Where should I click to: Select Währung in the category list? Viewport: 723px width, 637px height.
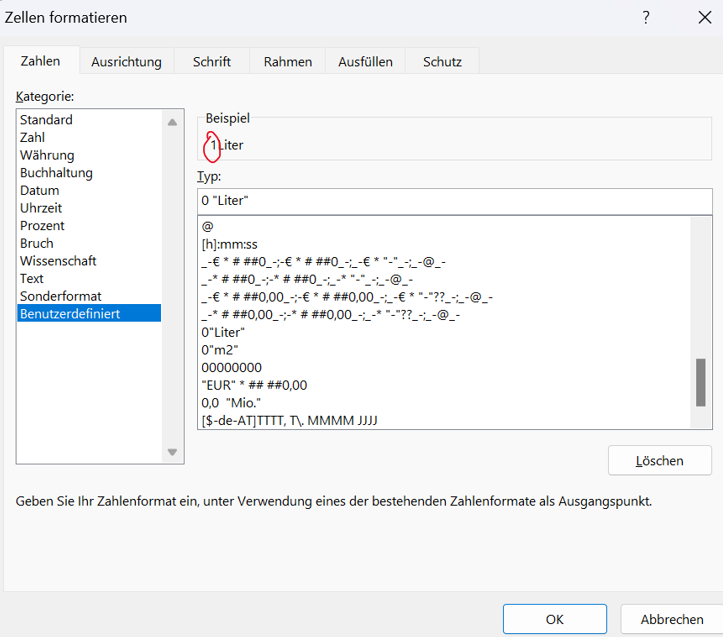(46, 155)
